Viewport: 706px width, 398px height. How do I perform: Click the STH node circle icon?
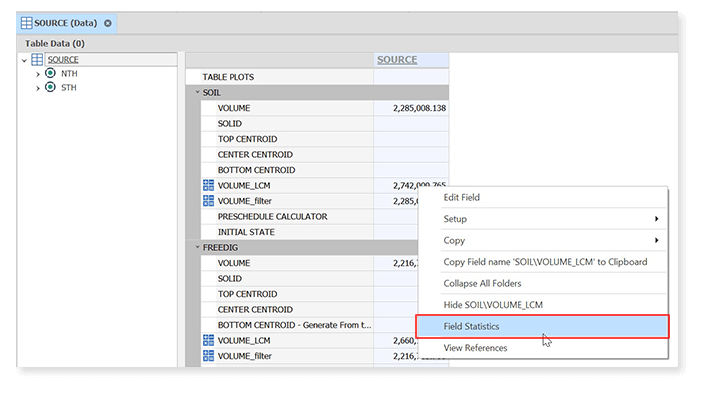pos(50,87)
